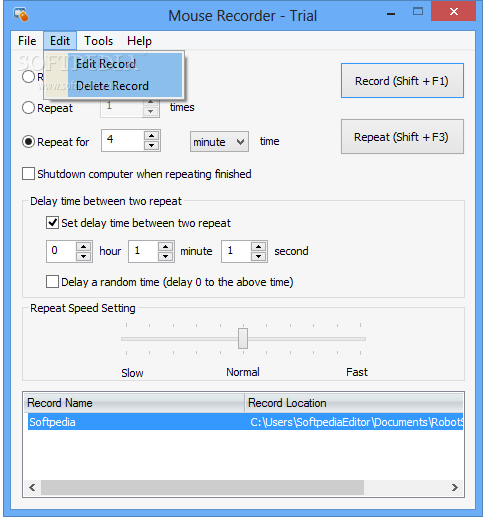
Task: Increase the Repeat for duration value
Action: tap(152, 136)
